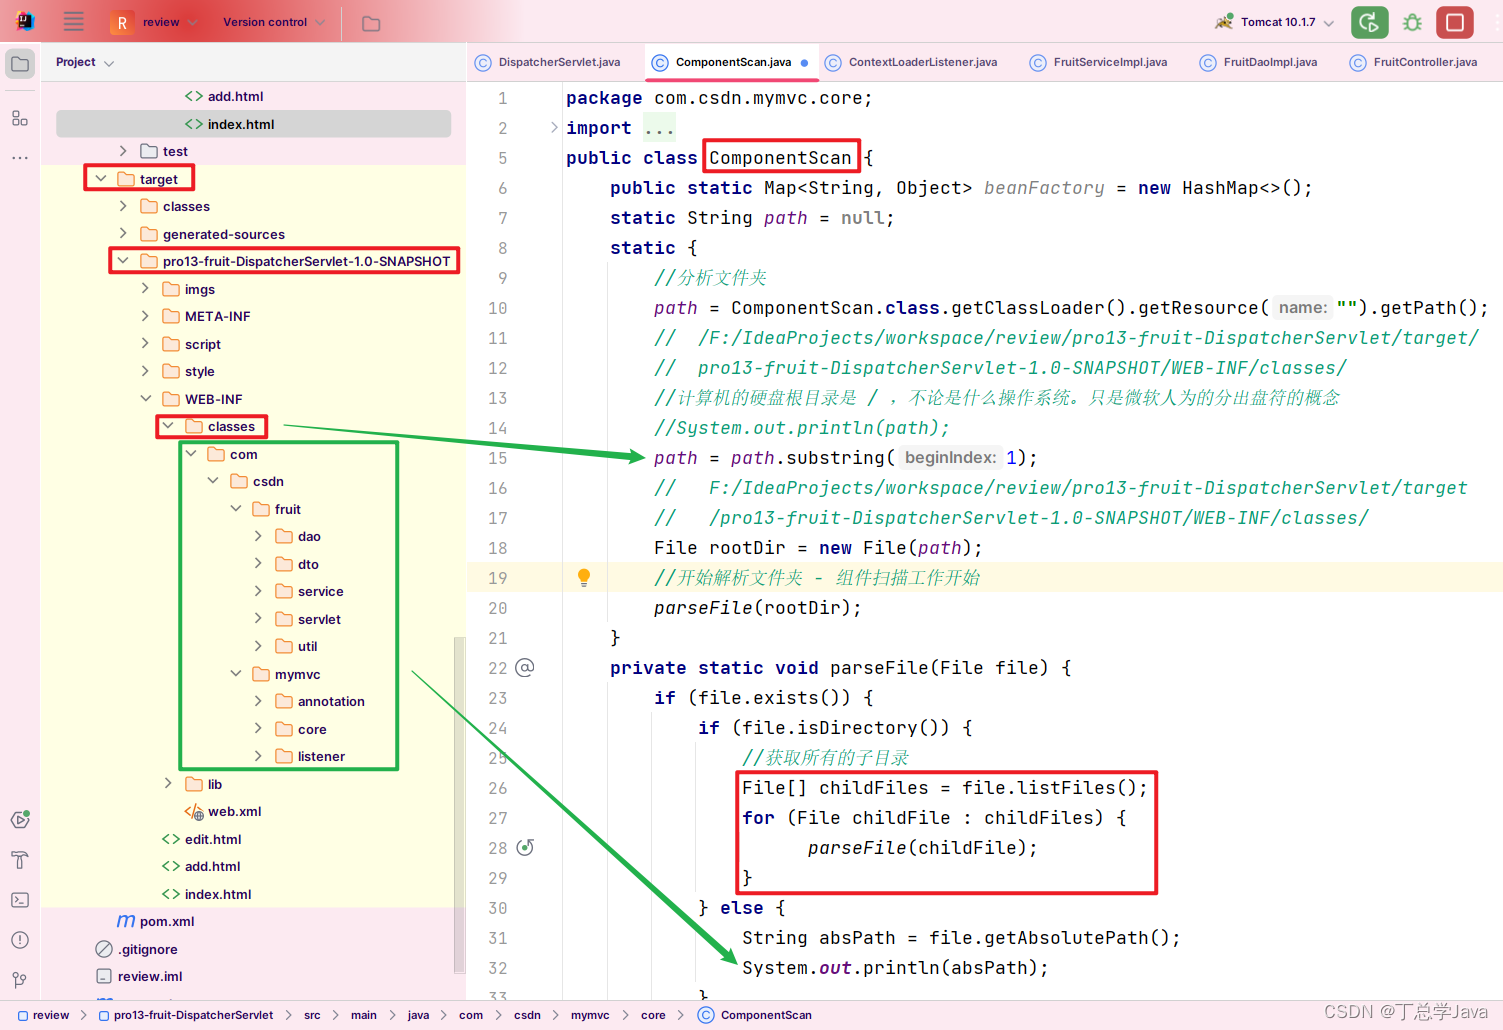Open the Project view dropdown
The width and height of the screenshot is (1503, 1030).
[85, 62]
